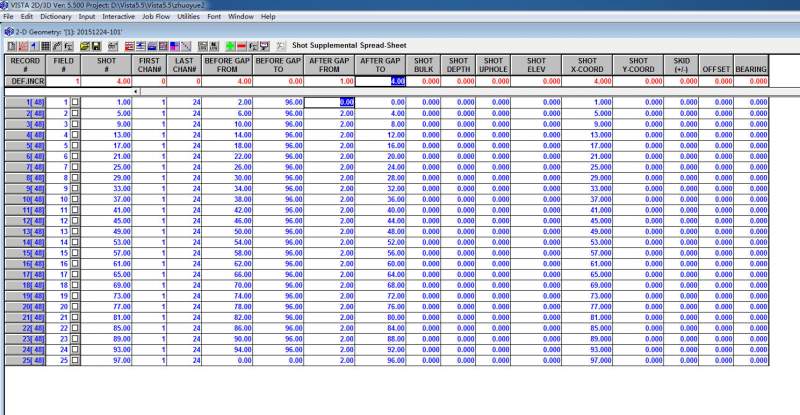Select the row header 1[ 48]
Image resolution: width=800 pixels, height=415 pixels.
[25, 102]
